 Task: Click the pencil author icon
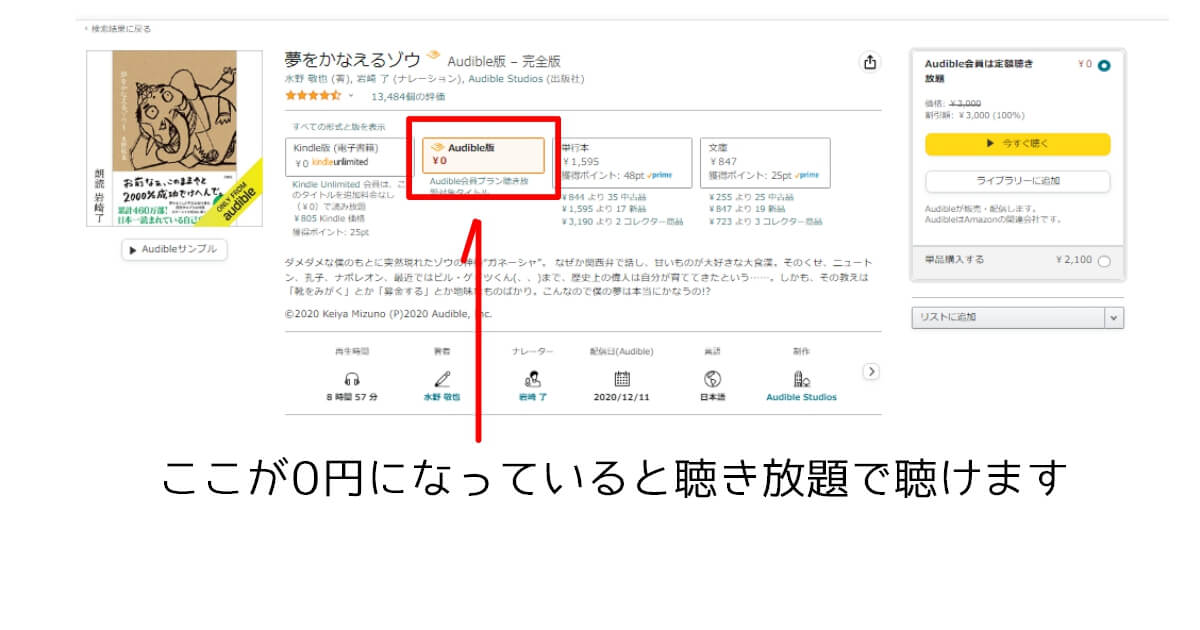(442, 379)
